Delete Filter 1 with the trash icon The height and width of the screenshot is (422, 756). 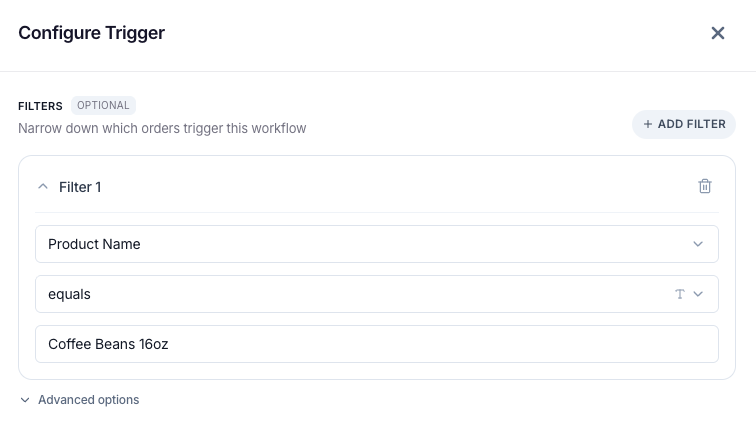tap(704, 186)
